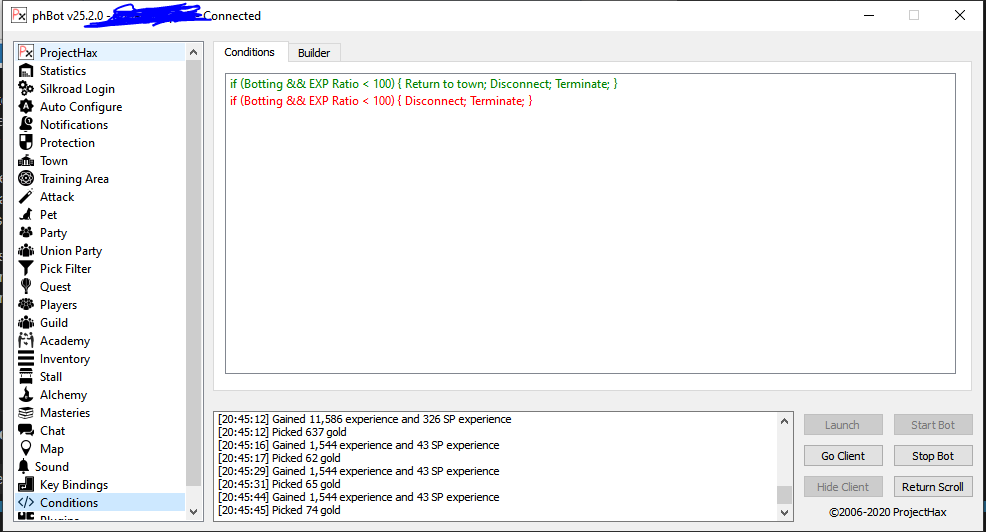This screenshot has height=532, width=986.
Task: Open Key Bindings in the sidebar
Action: click(73, 485)
